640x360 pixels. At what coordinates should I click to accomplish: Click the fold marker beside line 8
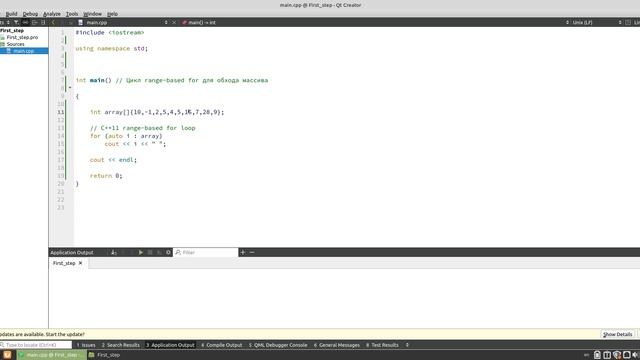[x=70, y=88]
